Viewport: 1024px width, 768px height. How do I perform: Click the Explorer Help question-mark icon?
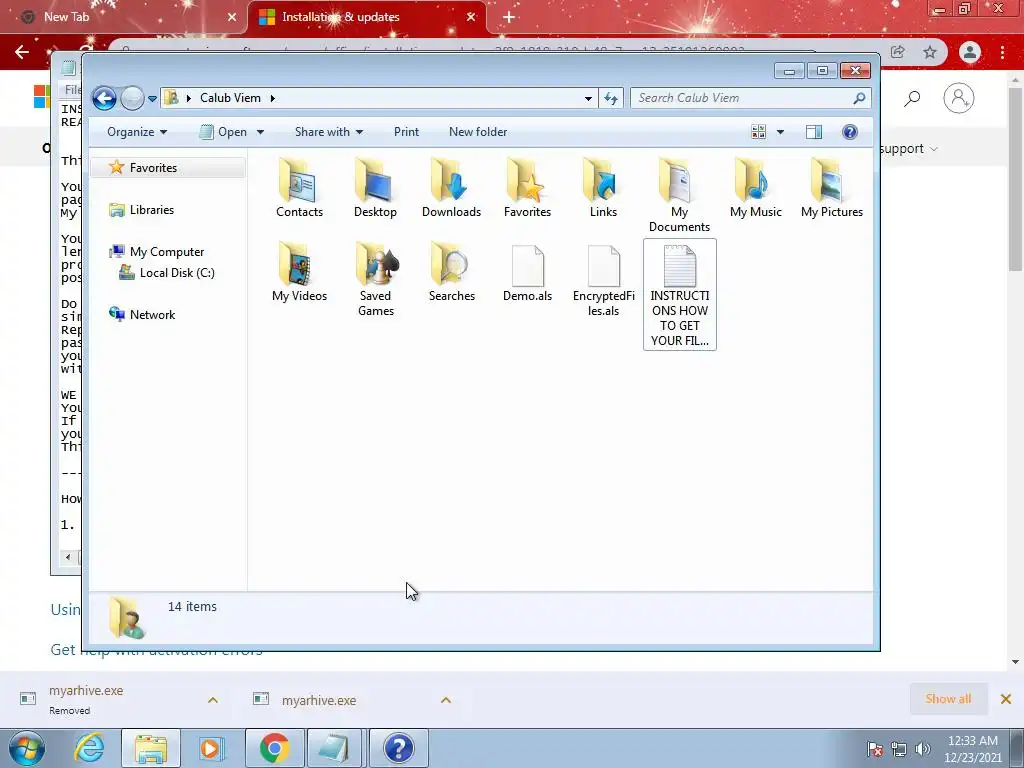pos(850,132)
